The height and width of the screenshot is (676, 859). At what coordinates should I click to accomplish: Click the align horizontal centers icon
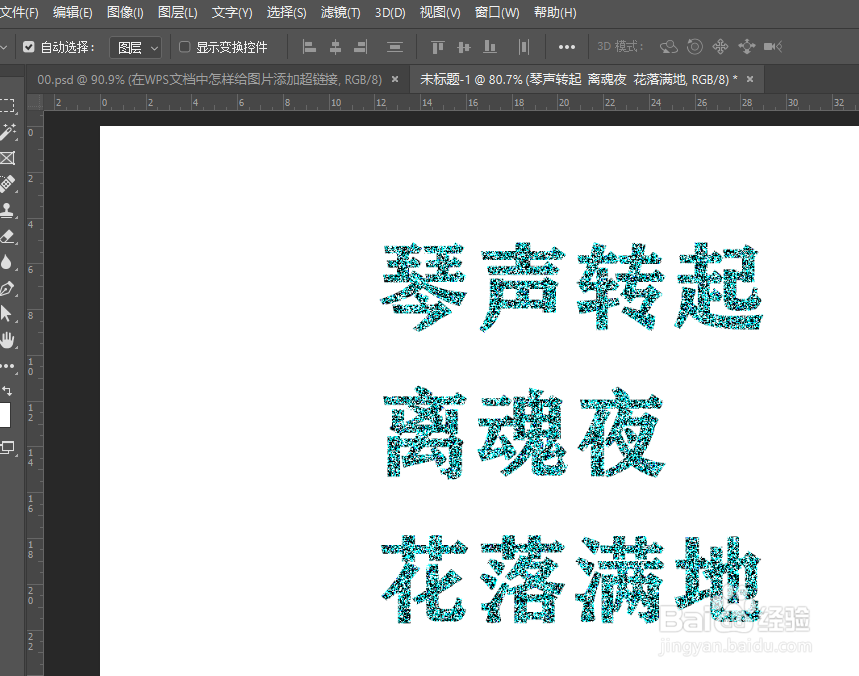tap(335, 47)
